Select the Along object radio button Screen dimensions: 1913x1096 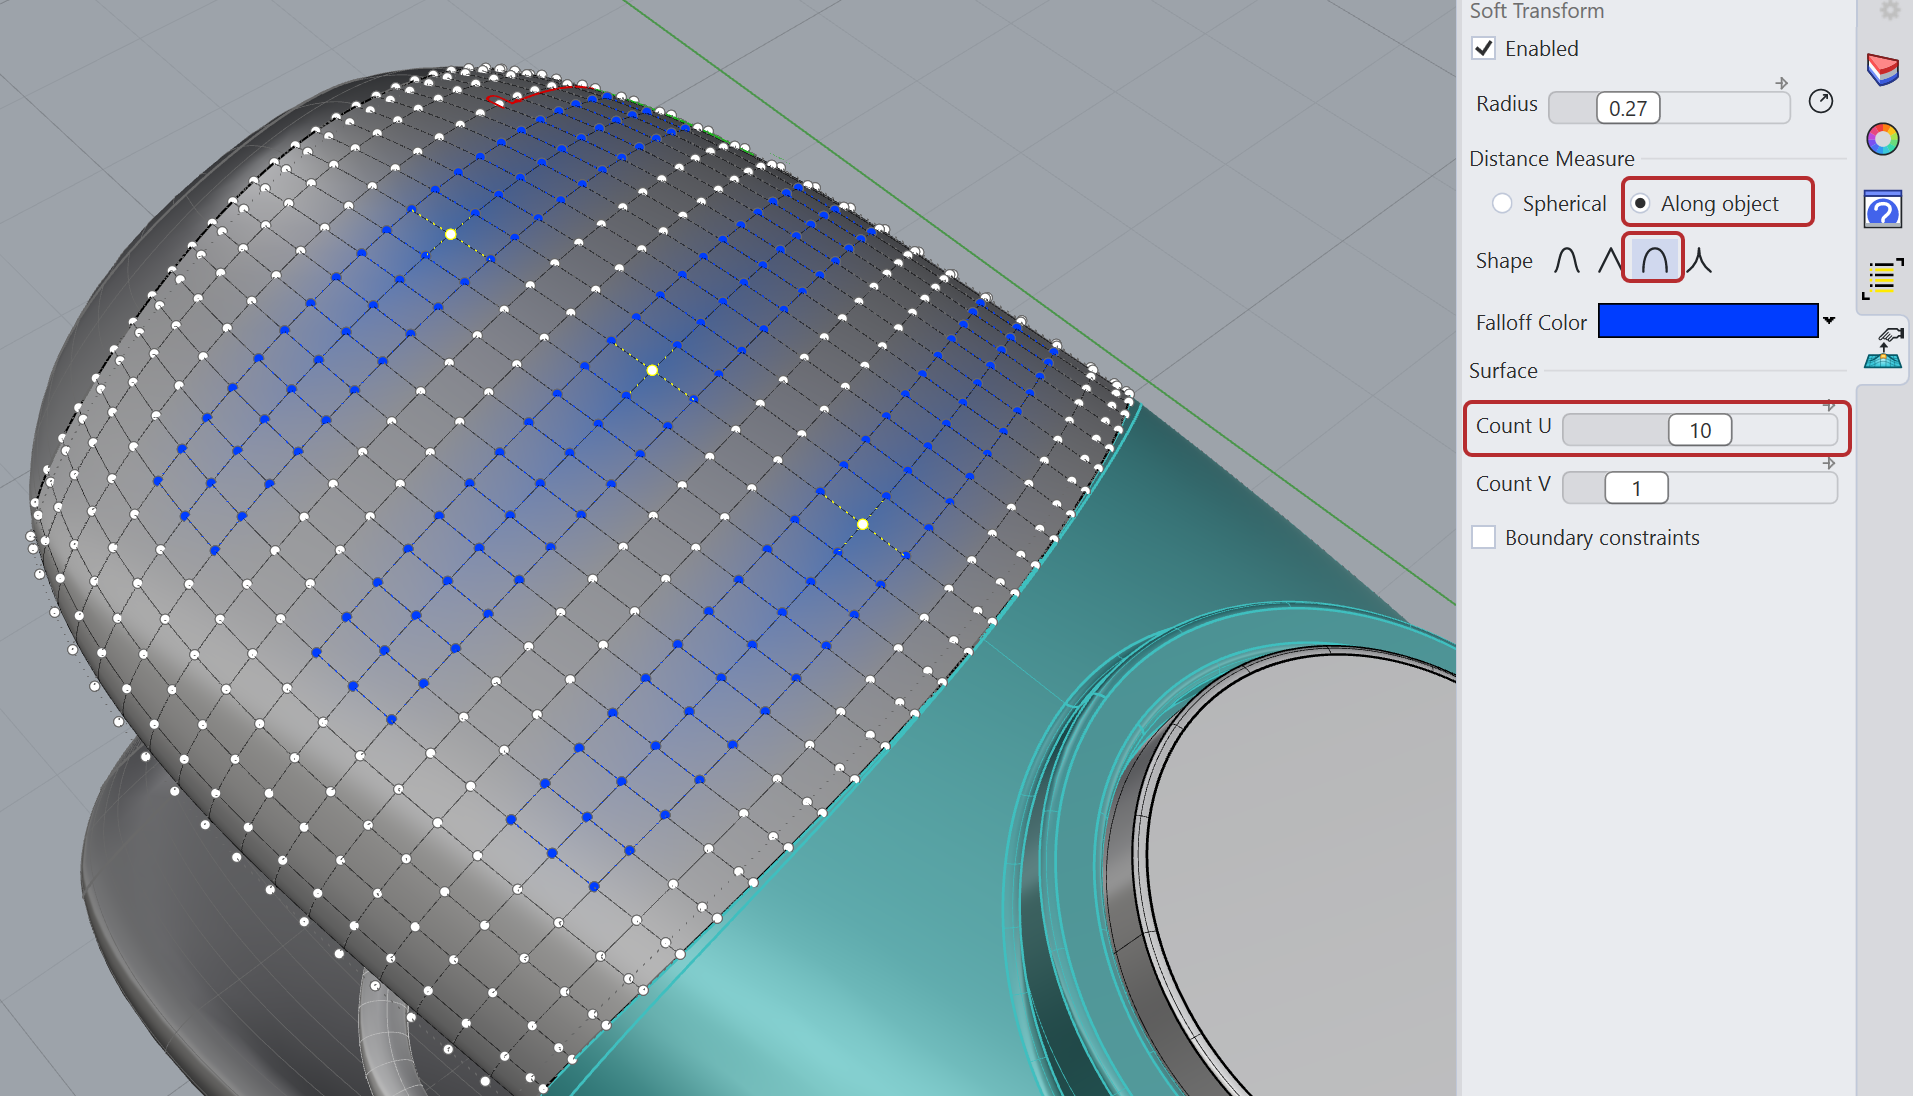[x=1641, y=203]
